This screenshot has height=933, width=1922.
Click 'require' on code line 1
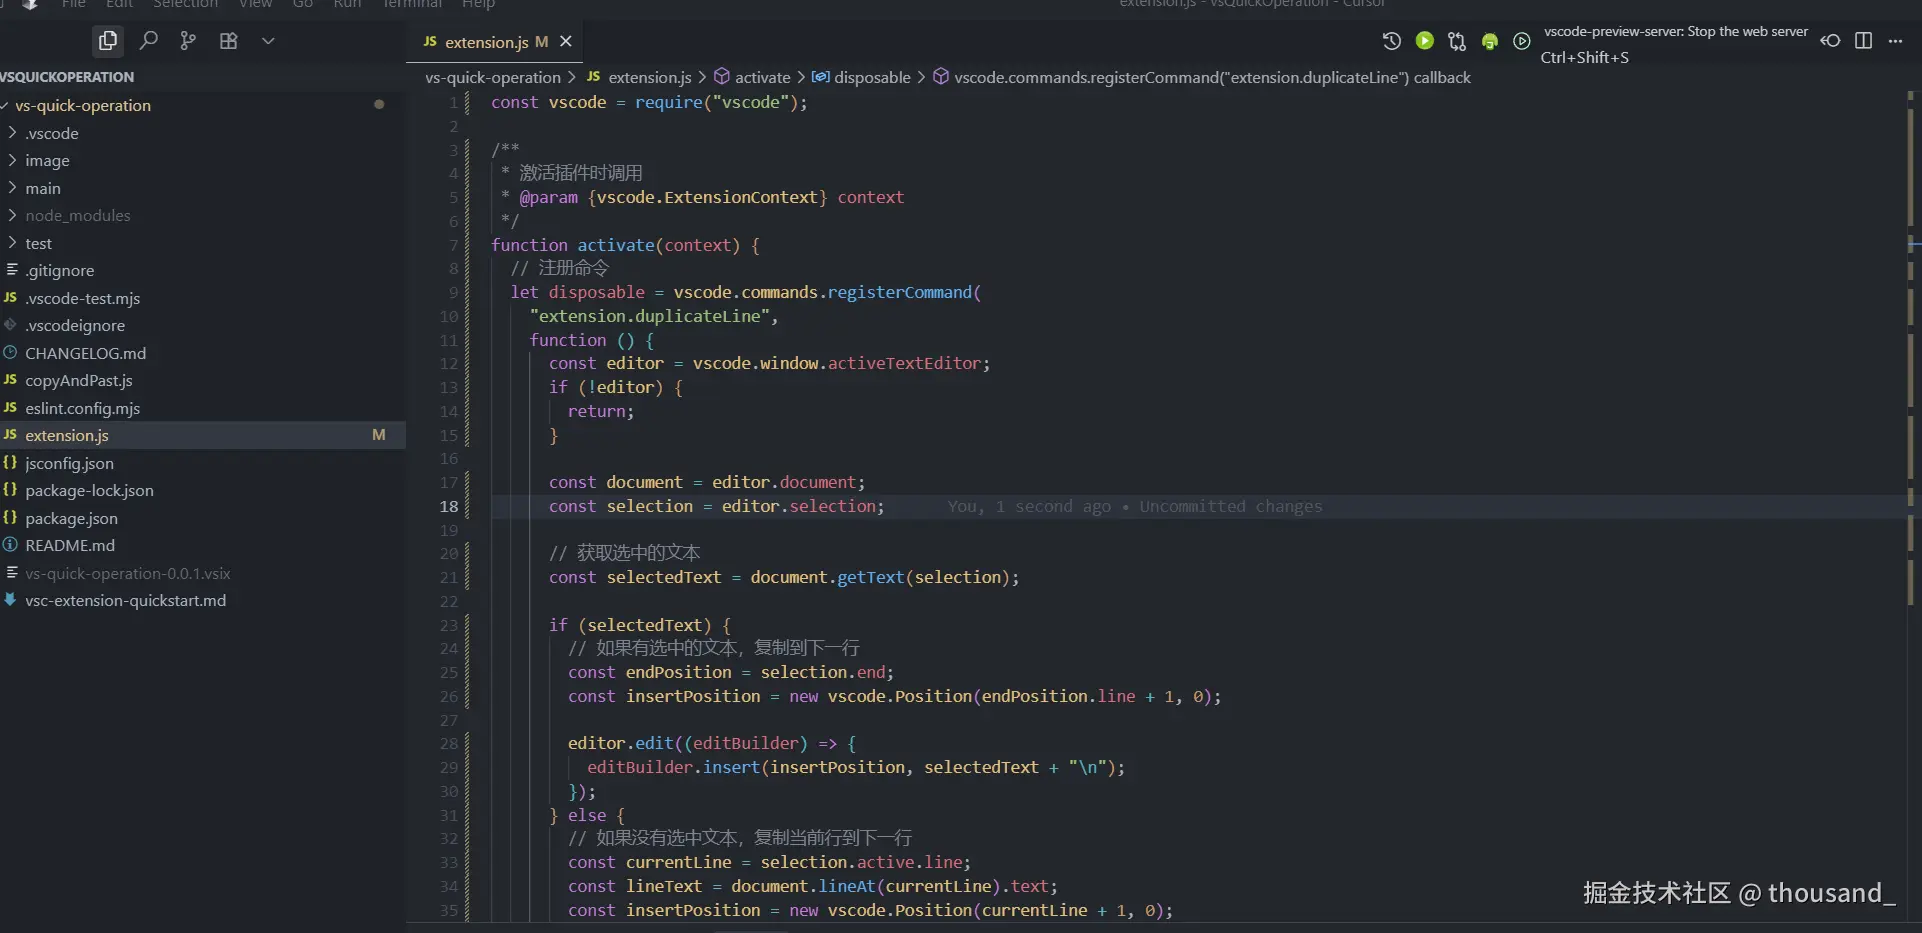click(669, 102)
